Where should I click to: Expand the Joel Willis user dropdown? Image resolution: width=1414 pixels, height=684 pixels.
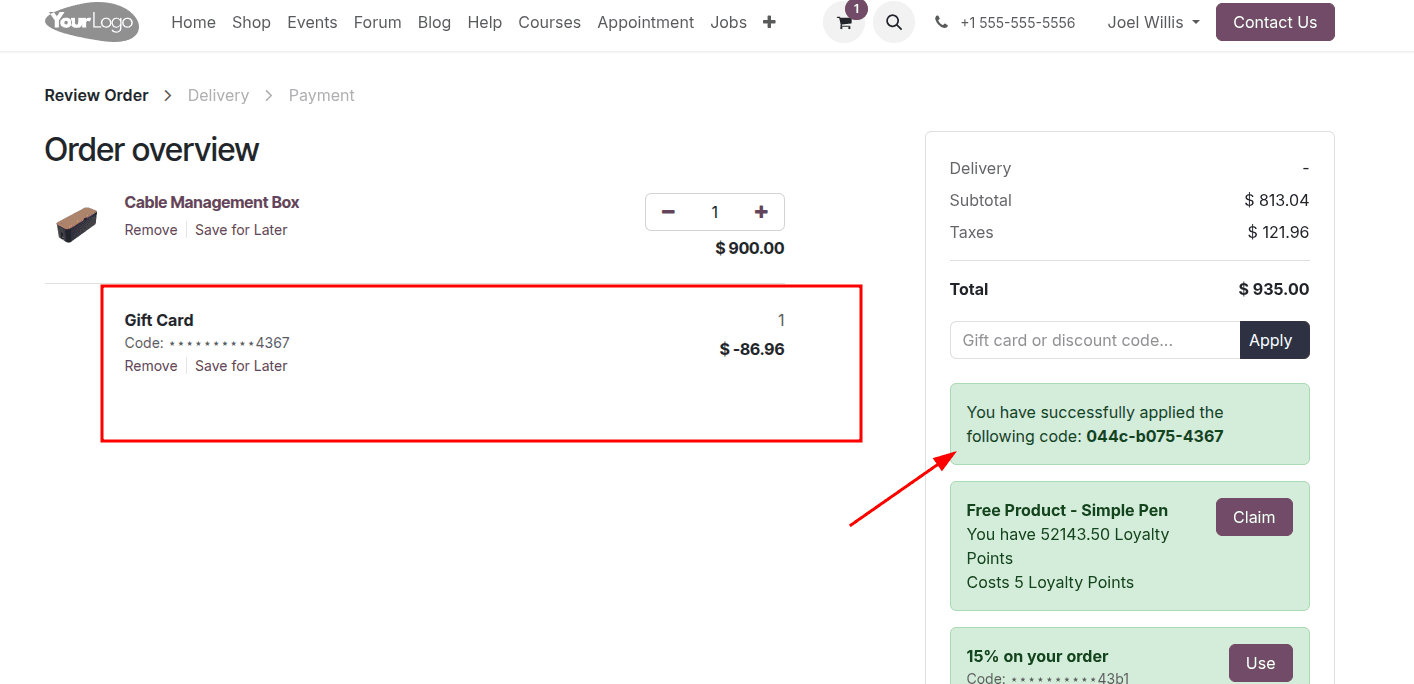(x=1153, y=22)
